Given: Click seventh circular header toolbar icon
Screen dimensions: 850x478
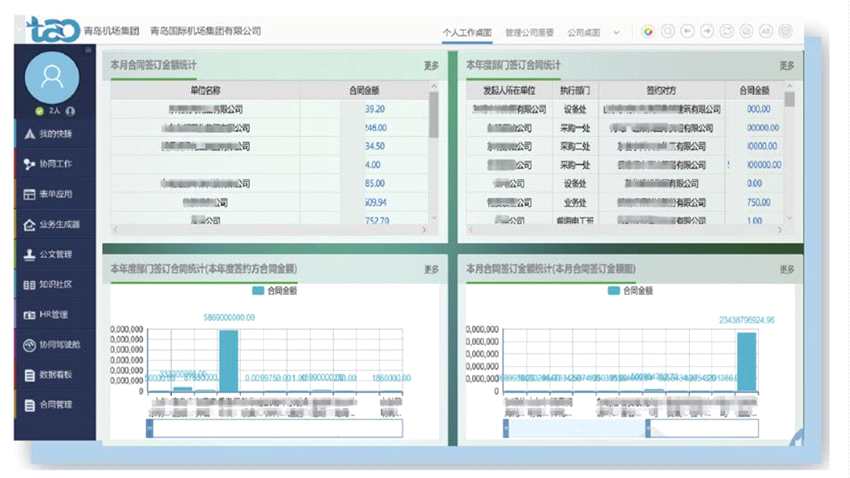Looking at the screenshot, I should click(x=766, y=31).
